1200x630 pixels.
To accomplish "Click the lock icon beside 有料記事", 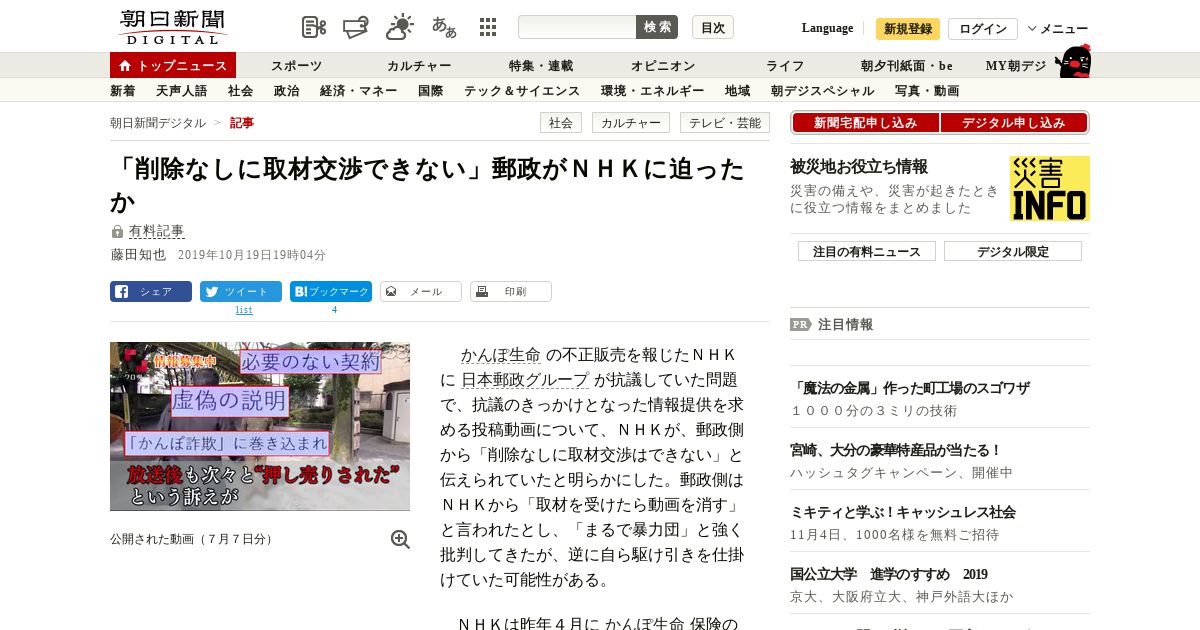I will [117, 232].
